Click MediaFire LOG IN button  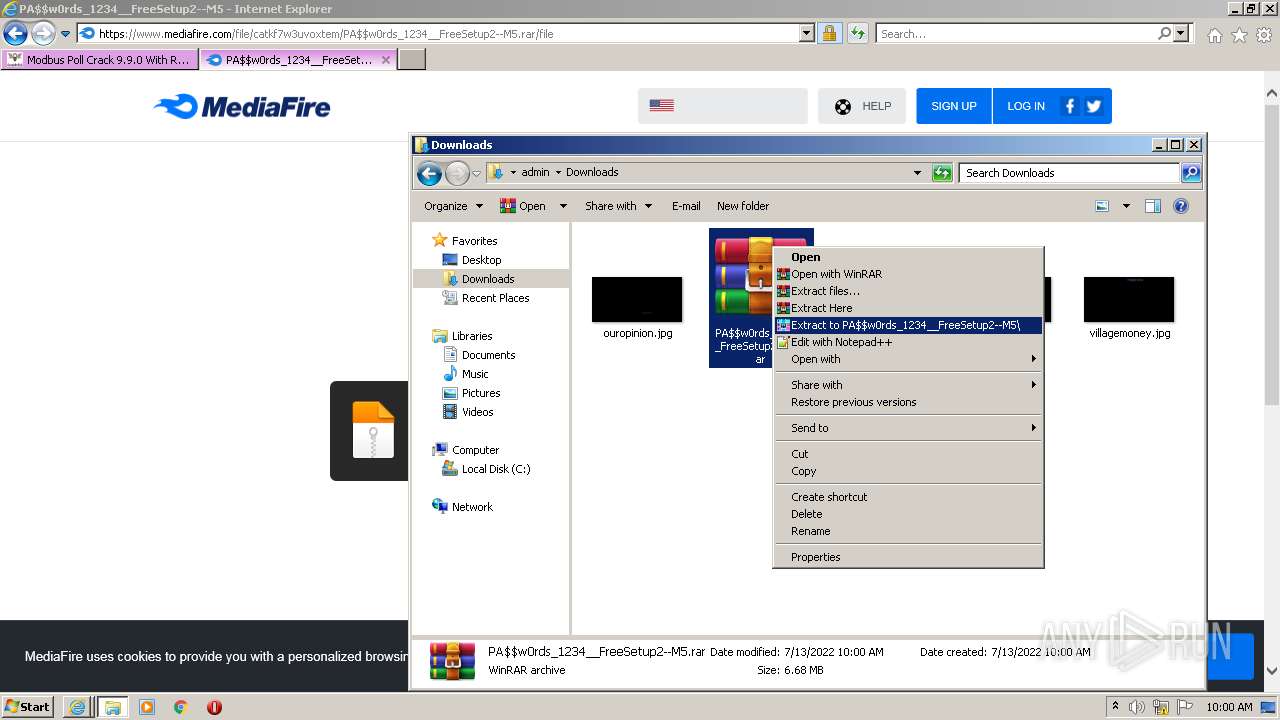(x=1026, y=106)
